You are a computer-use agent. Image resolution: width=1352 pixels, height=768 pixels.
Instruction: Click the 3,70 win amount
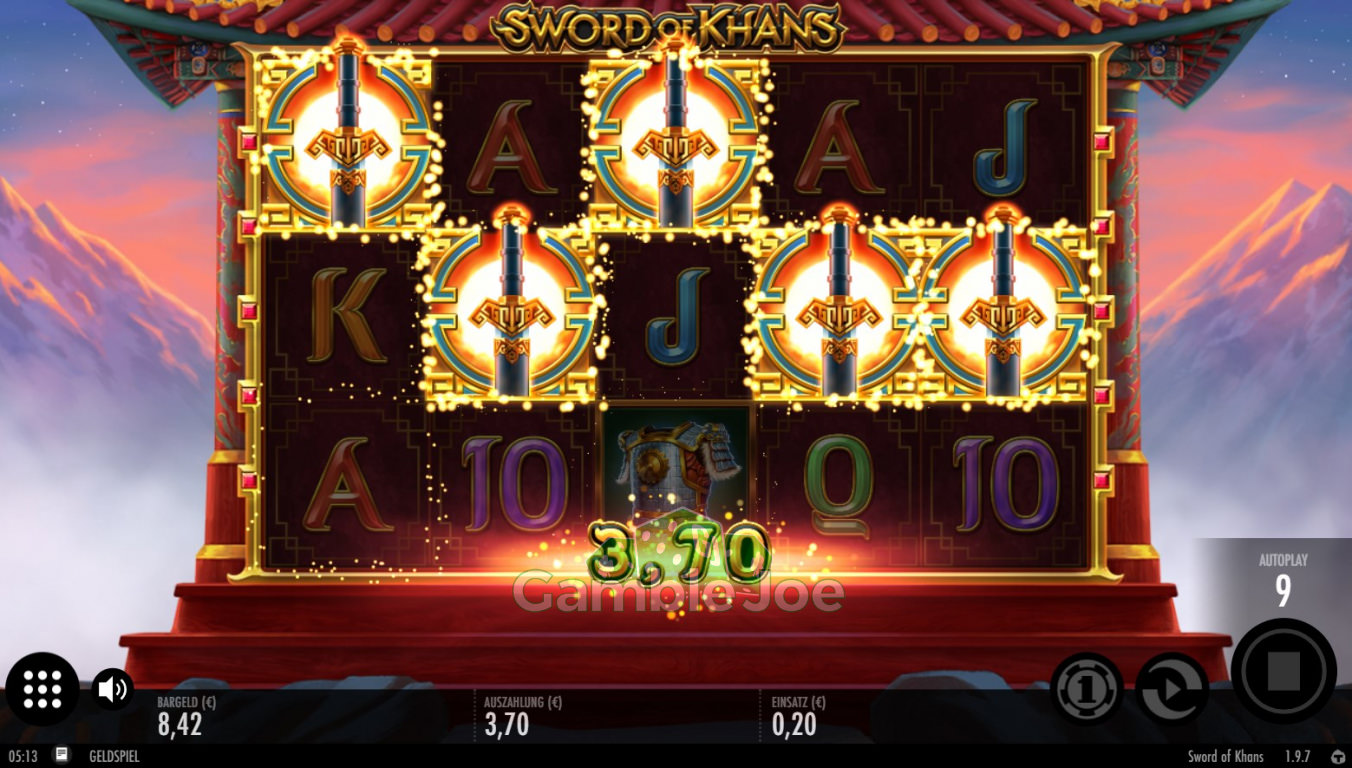[680, 554]
